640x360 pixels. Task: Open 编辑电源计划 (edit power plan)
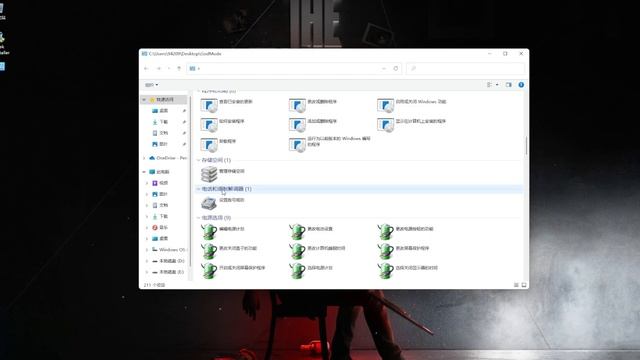[223, 231]
